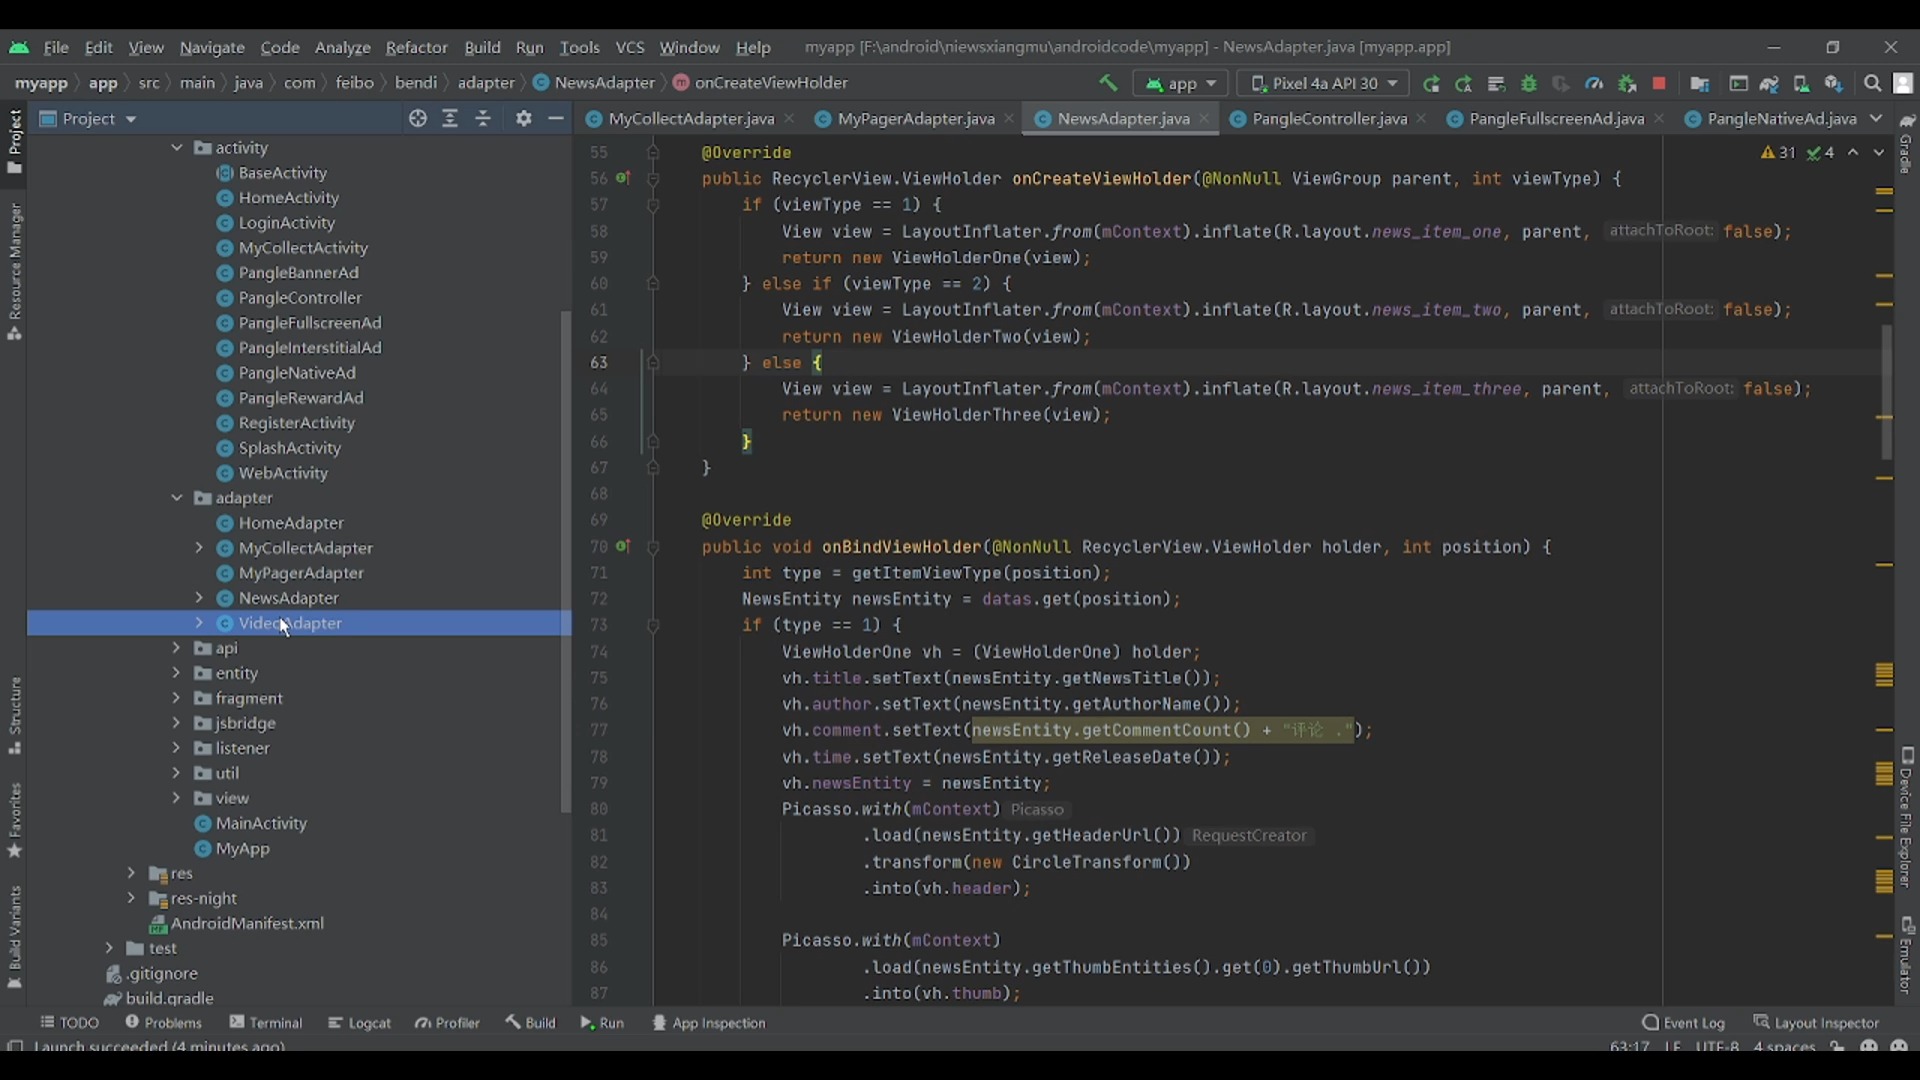This screenshot has height=1080, width=1920.
Task: Open the Refactor menu
Action: coord(416,47)
